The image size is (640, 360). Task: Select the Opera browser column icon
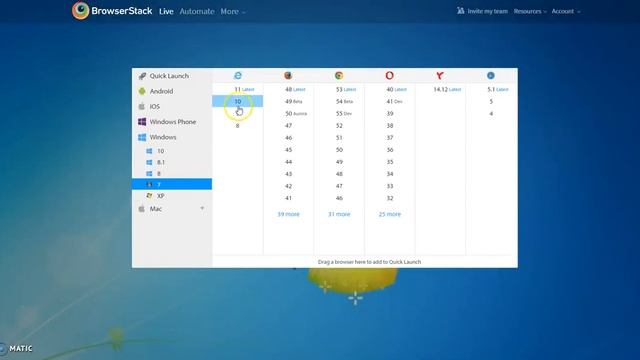coord(389,76)
